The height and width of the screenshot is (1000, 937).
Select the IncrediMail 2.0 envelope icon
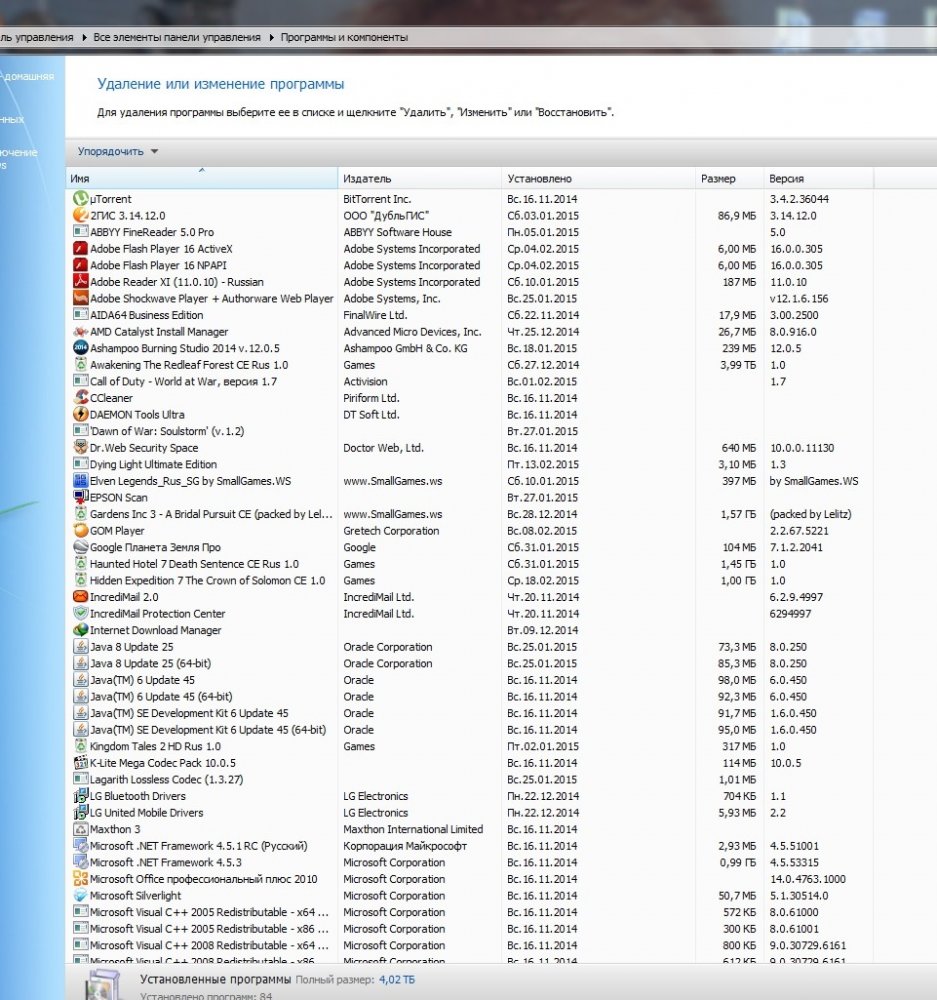tap(81, 597)
